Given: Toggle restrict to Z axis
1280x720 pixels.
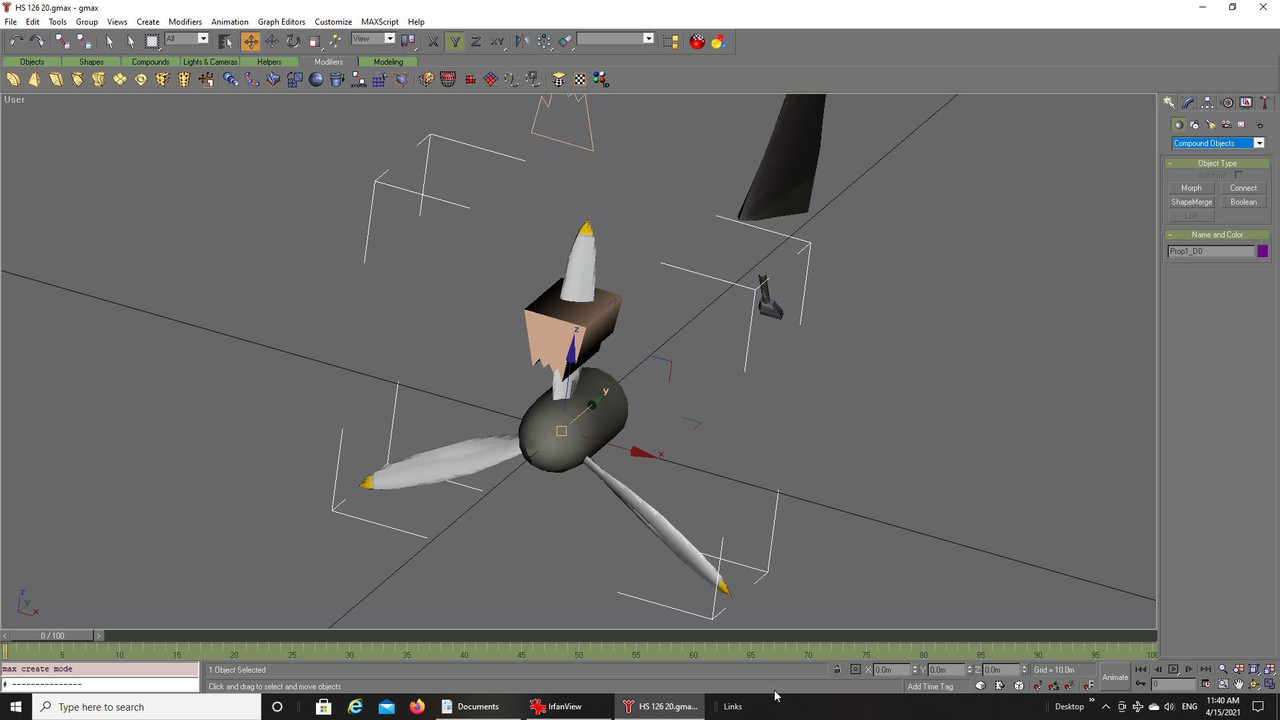Looking at the screenshot, I should pos(475,41).
